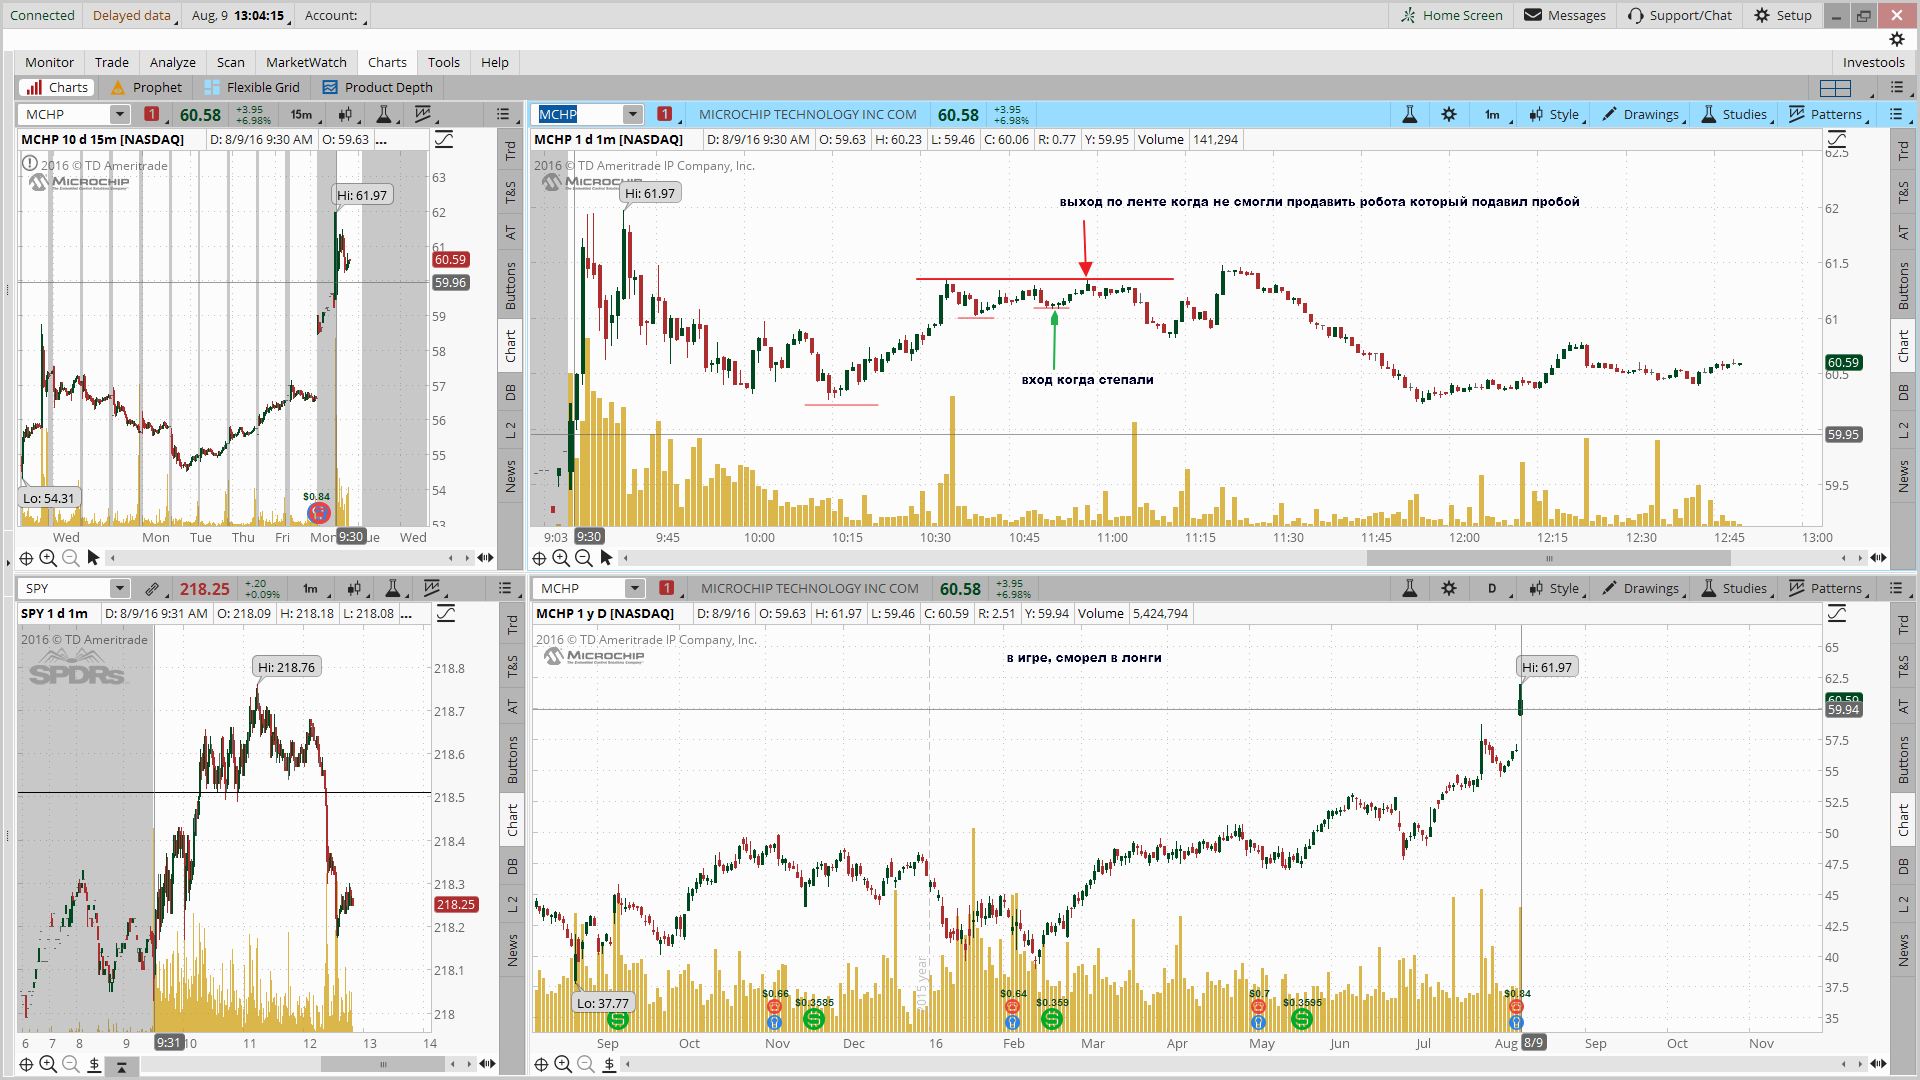Expand the symbol dropdown in top-left MCHP chart
The image size is (1920, 1080).
point(120,114)
